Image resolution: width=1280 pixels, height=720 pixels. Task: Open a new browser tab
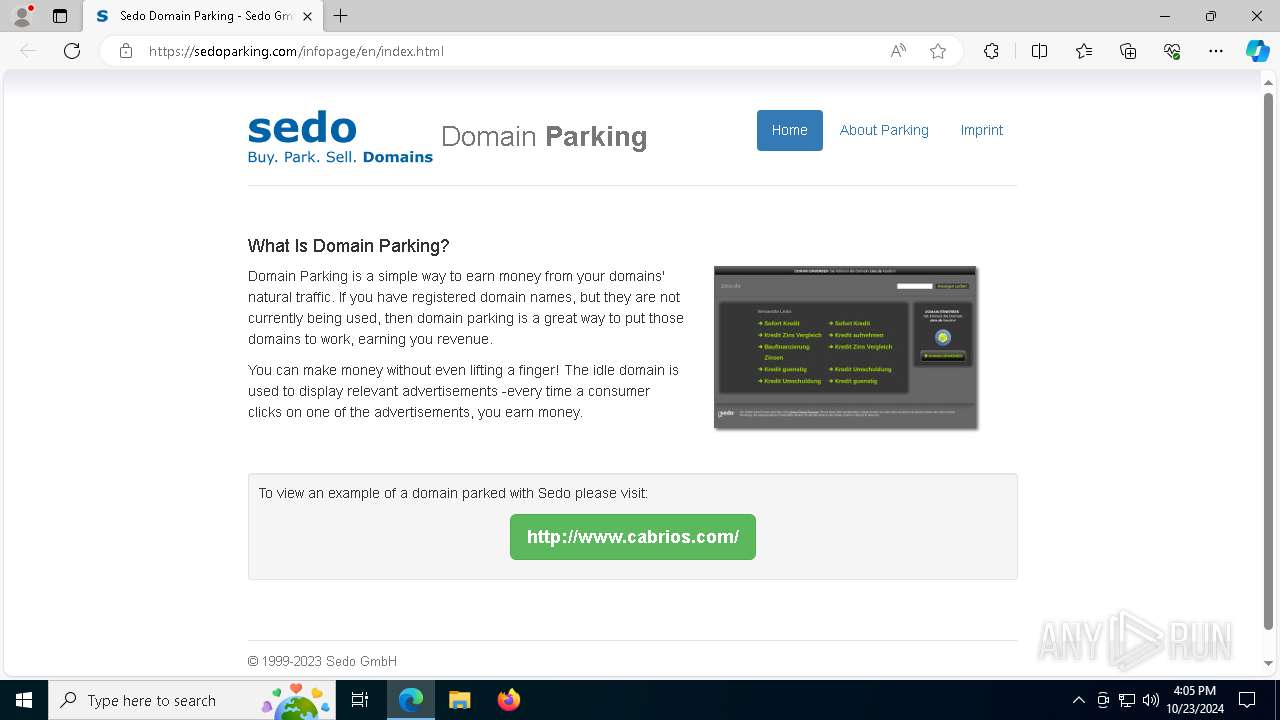[341, 16]
